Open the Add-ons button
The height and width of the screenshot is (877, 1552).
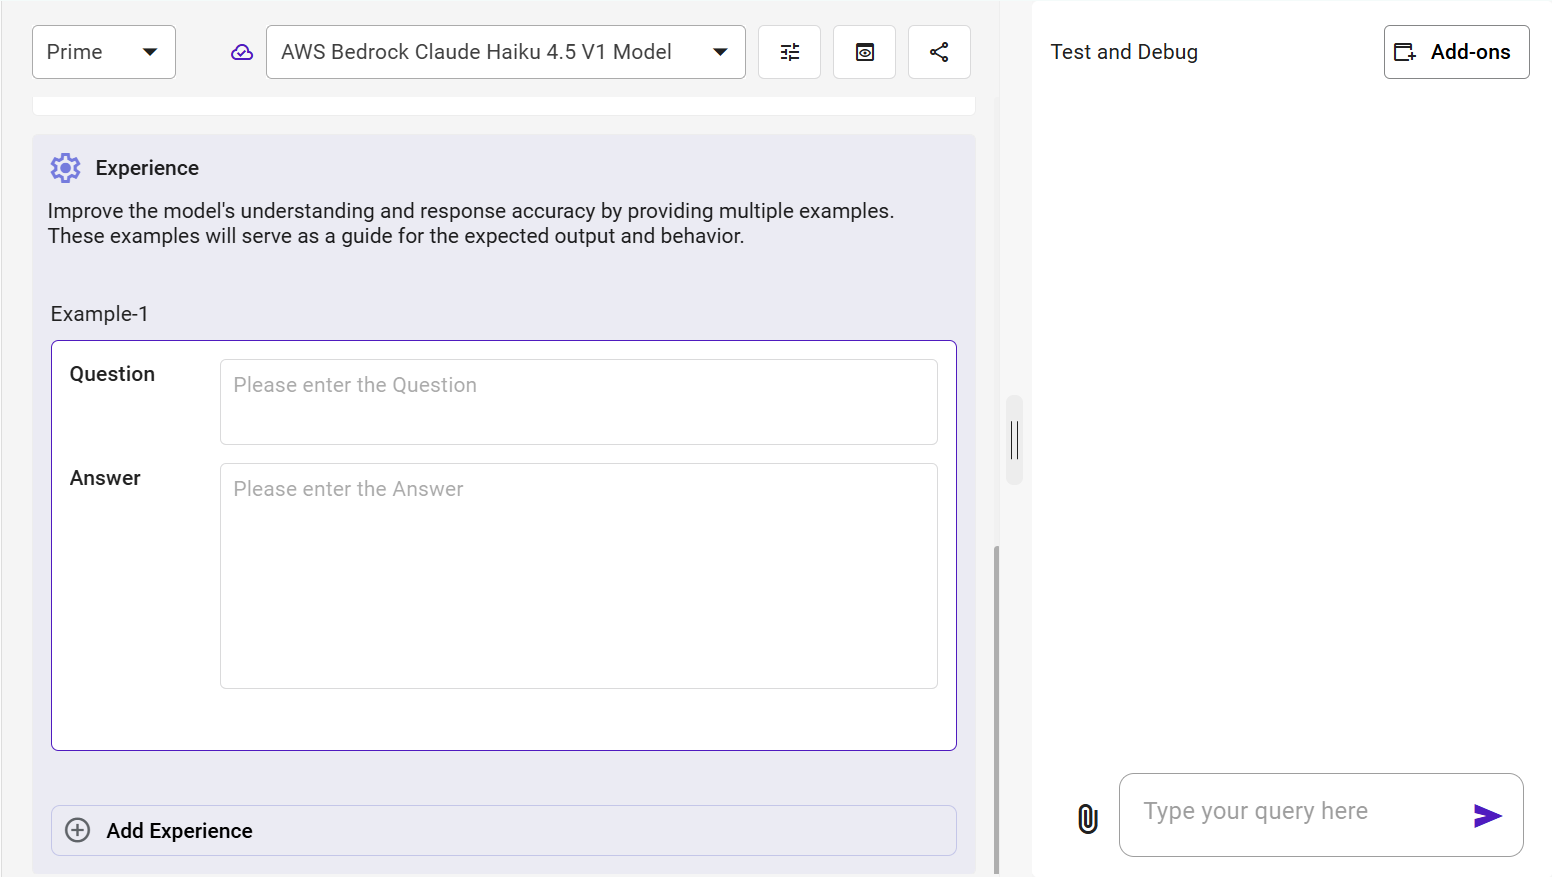tap(1456, 52)
